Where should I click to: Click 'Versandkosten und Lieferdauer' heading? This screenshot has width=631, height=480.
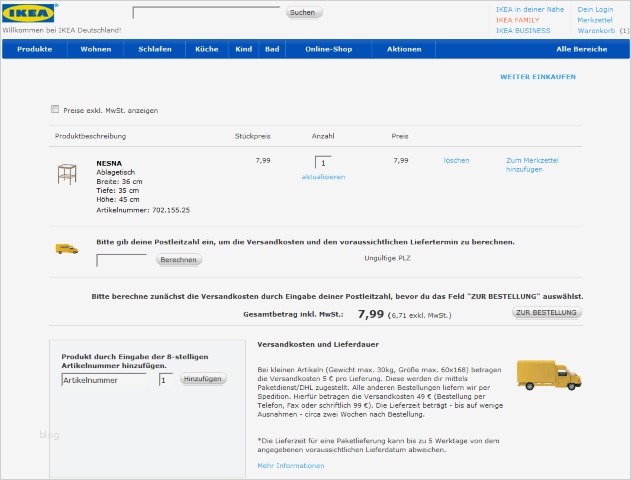coord(318,344)
